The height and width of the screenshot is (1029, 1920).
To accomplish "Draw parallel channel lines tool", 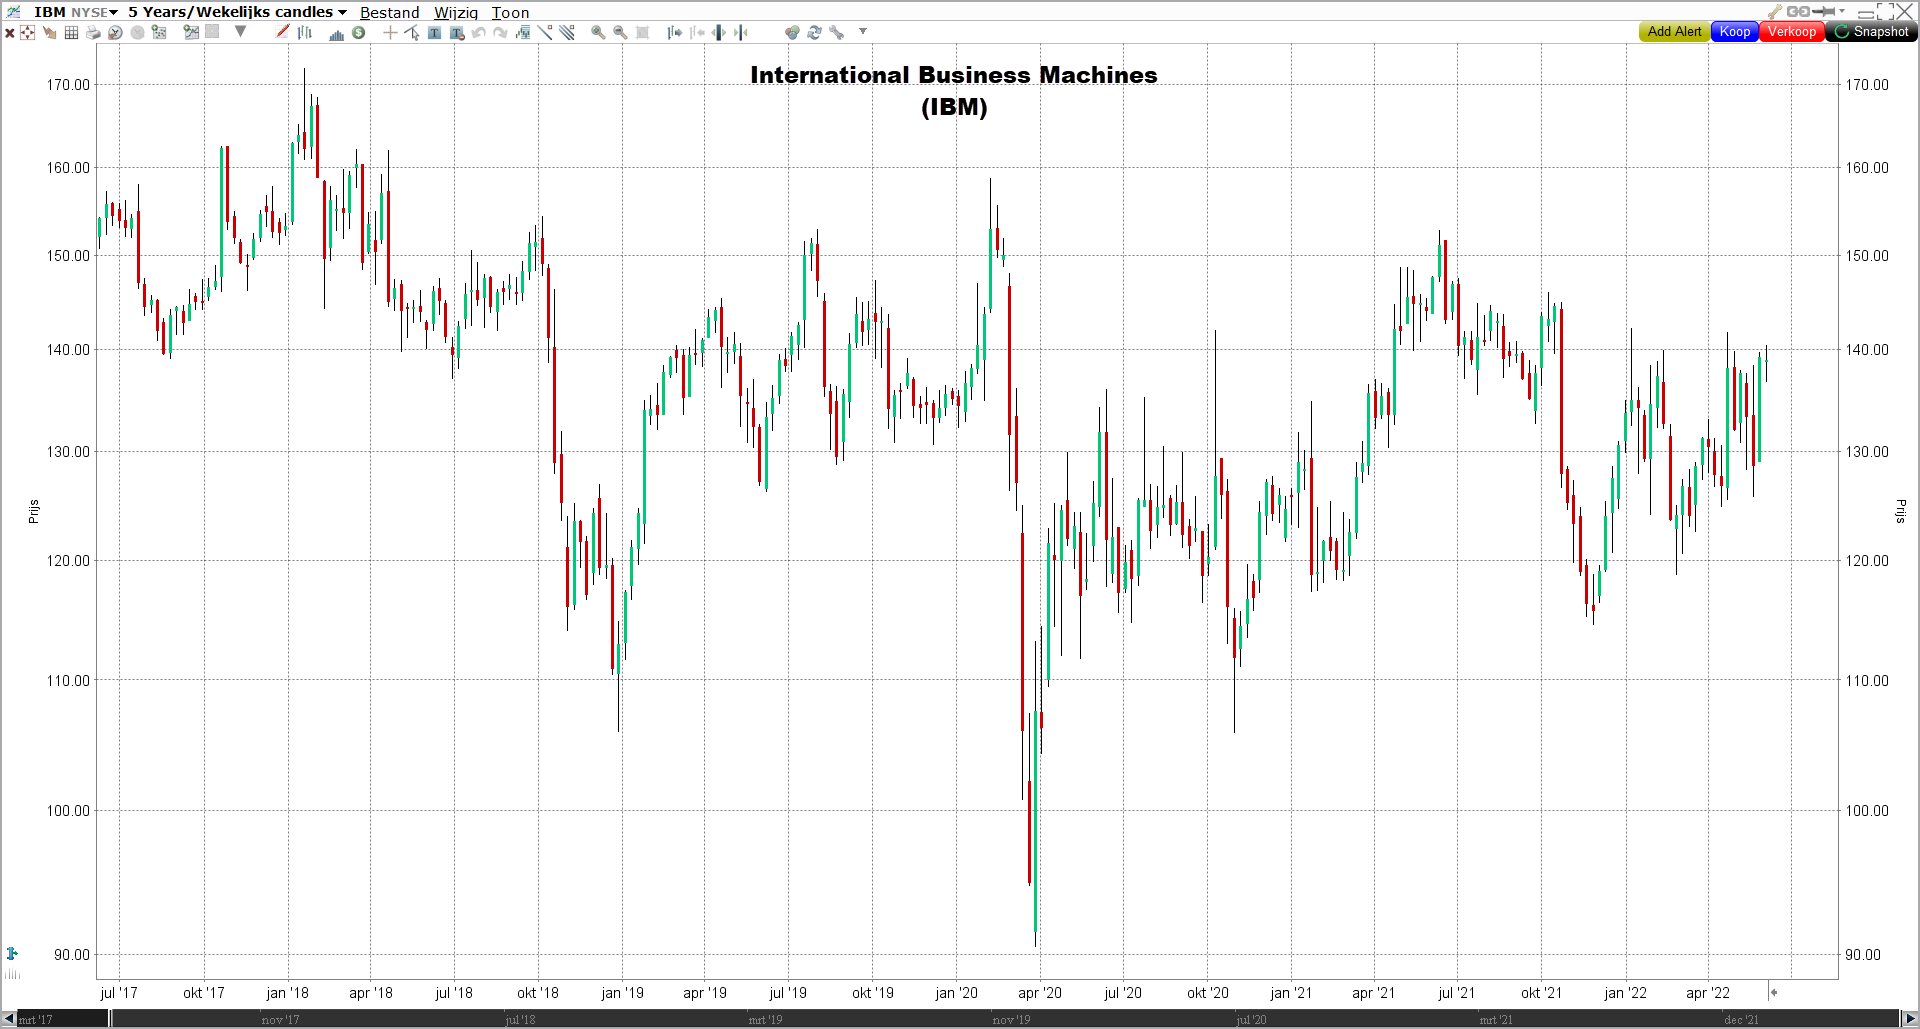I will [x=567, y=33].
